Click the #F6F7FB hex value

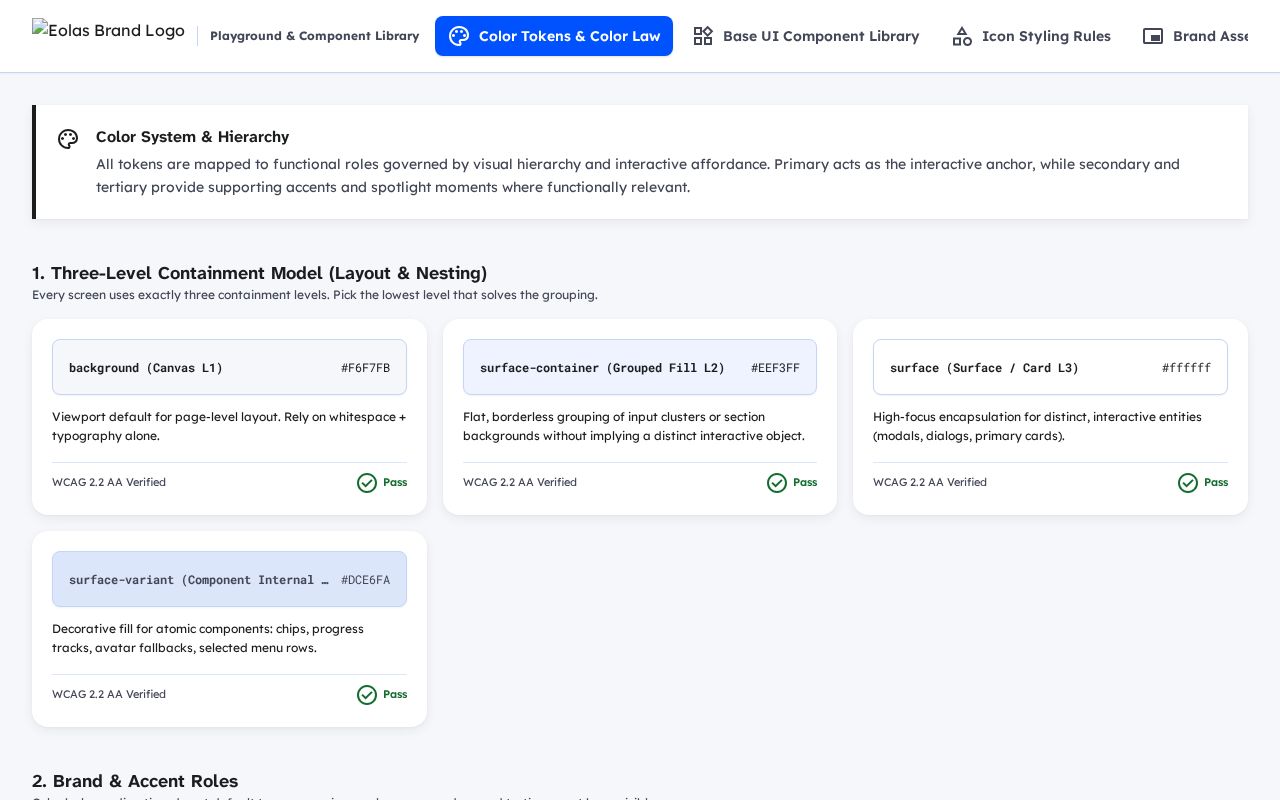(365, 368)
